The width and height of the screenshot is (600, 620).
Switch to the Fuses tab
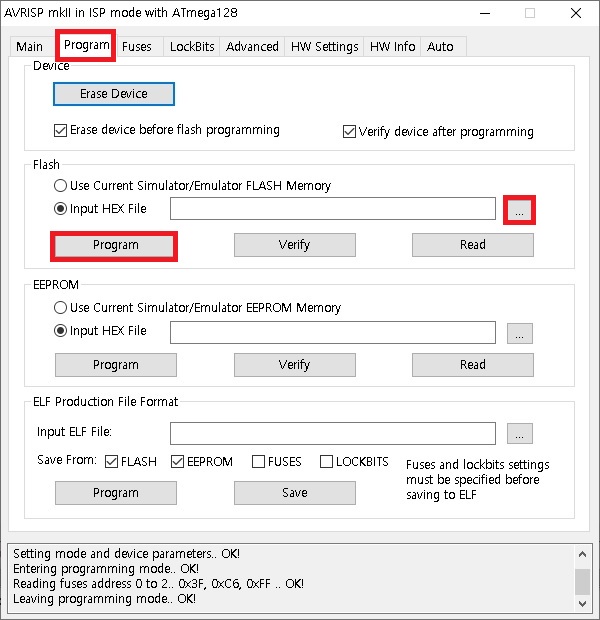(137, 47)
